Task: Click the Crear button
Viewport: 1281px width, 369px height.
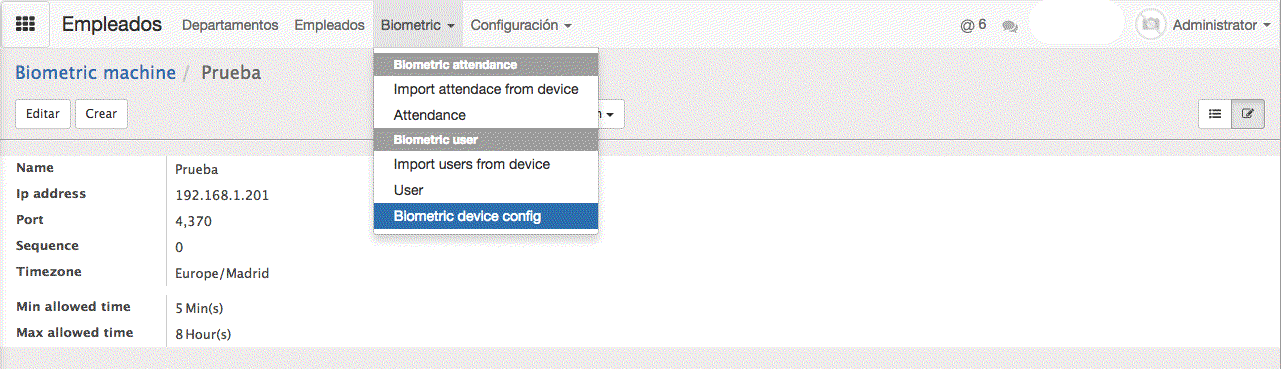Action: [101, 114]
